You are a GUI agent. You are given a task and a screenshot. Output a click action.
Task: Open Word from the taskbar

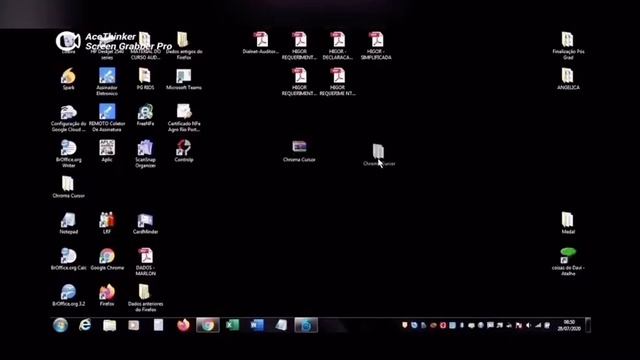click(257, 325)
